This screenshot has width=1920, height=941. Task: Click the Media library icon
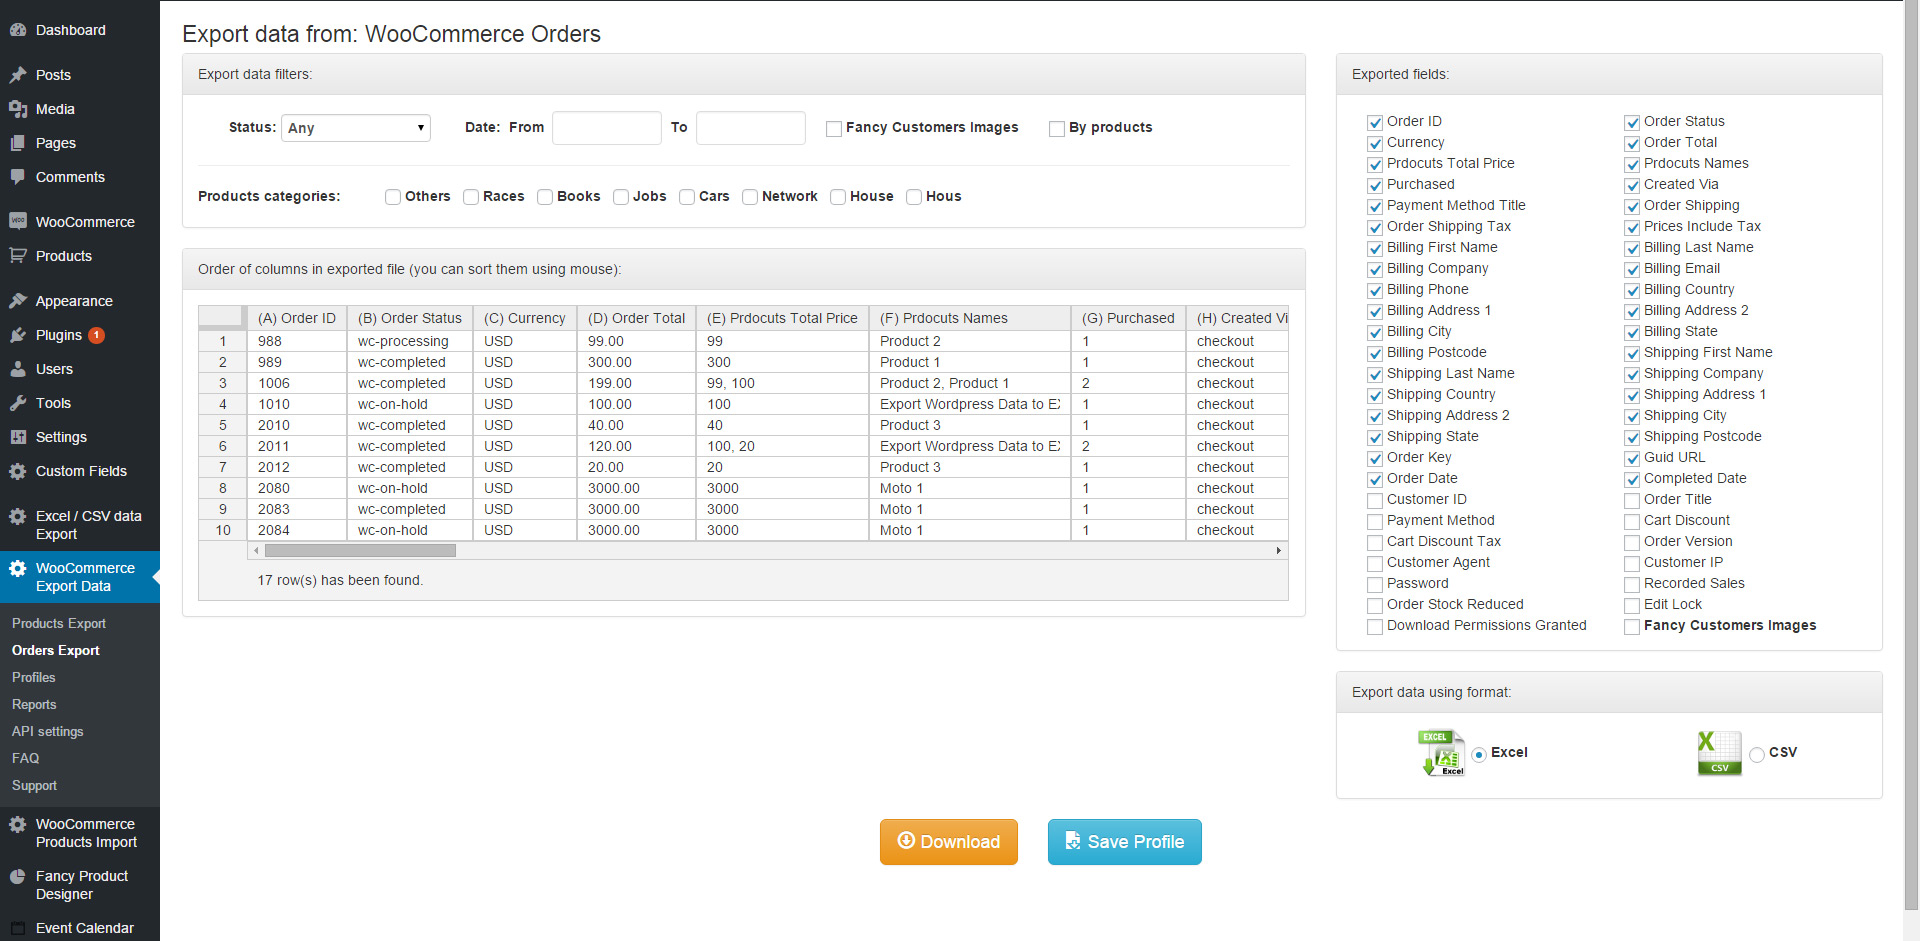coord(18,109)
